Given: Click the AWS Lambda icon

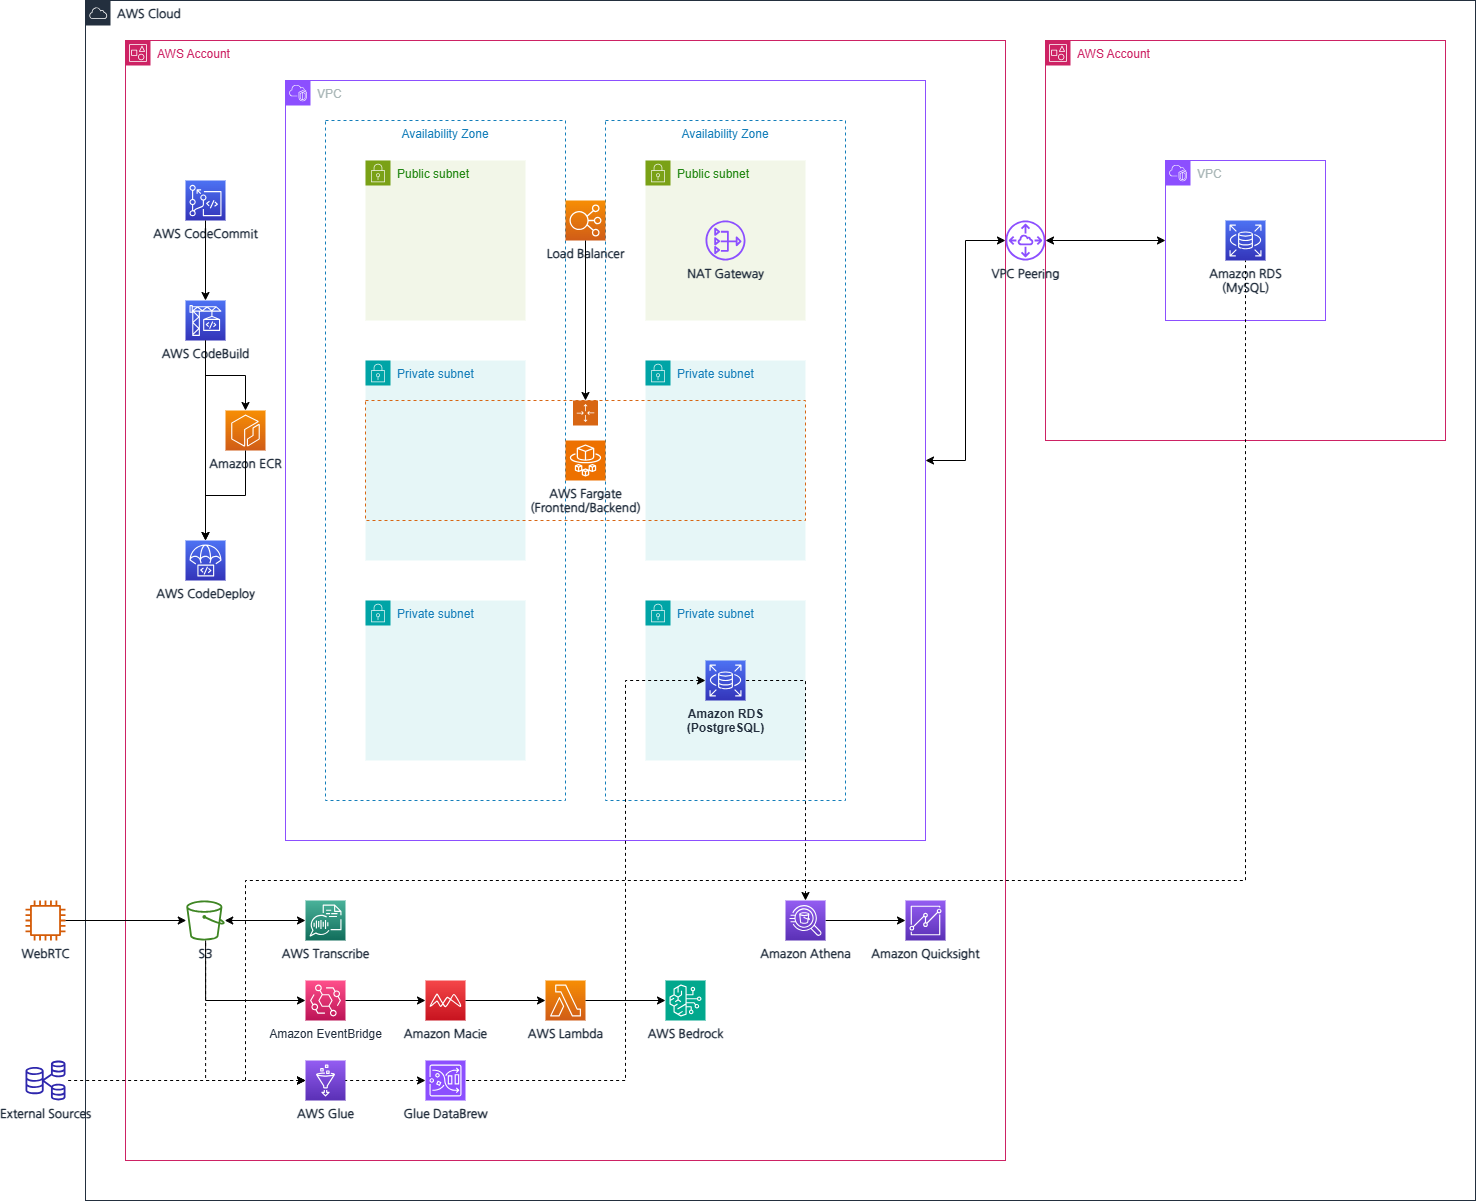Looking at the screenshot, I should click(565, 1000).
